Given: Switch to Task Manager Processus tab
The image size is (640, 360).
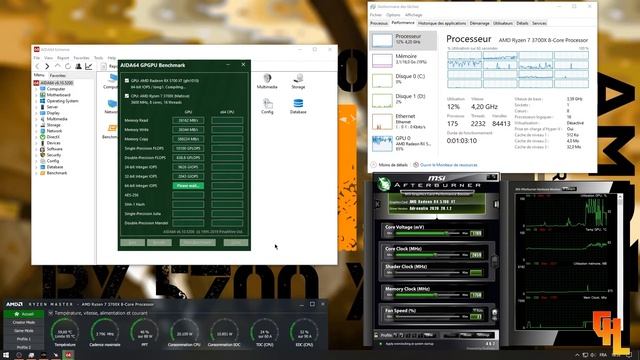Looking at the screenshot, I should click(x=379, y=23).
